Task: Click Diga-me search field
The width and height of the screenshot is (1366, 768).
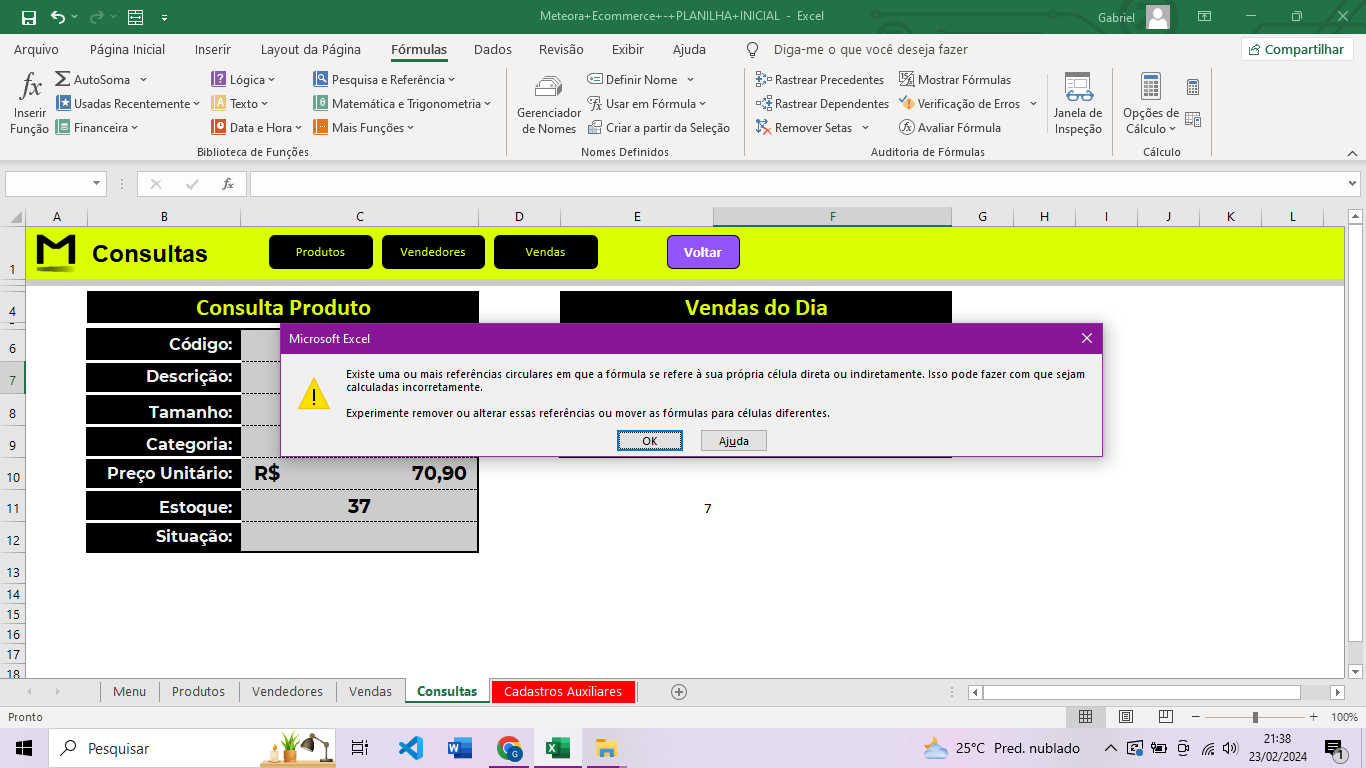Action: click(x=870, y=49)
